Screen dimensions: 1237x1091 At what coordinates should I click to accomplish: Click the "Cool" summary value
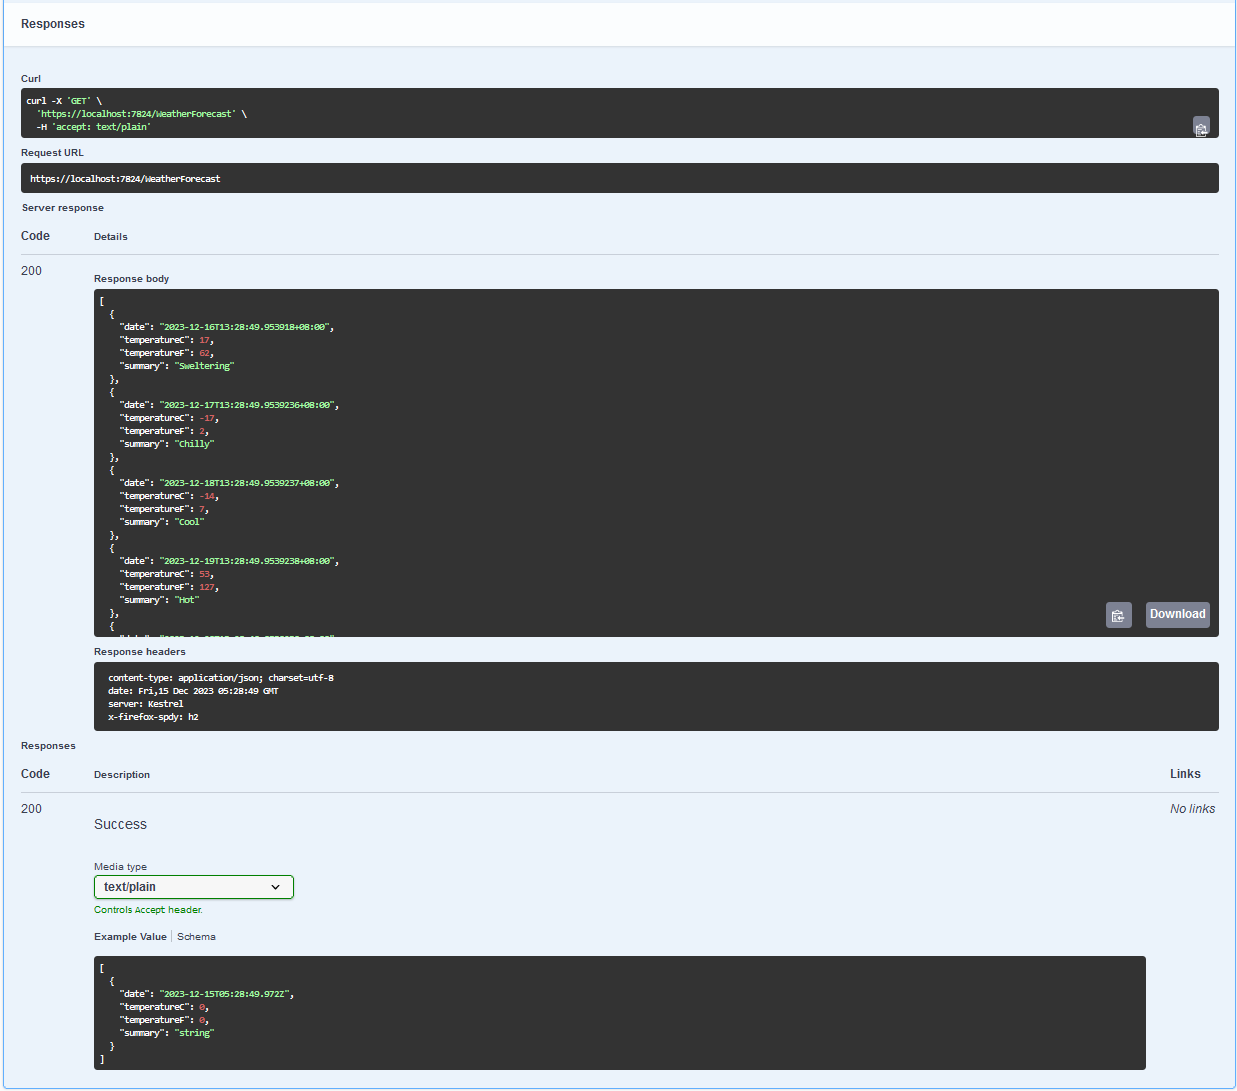[189, 522]
